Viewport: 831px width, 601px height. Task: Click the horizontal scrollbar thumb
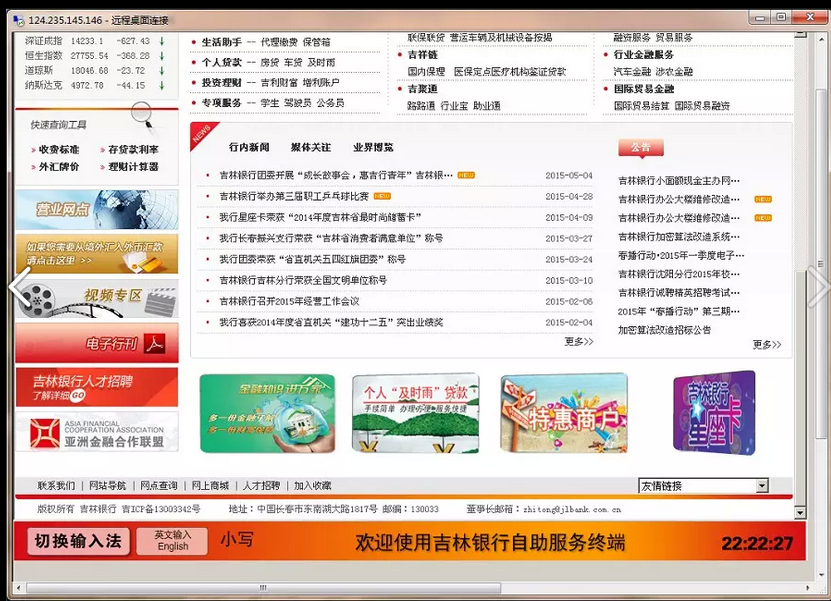pyautogui.click(x=263, y=588)
